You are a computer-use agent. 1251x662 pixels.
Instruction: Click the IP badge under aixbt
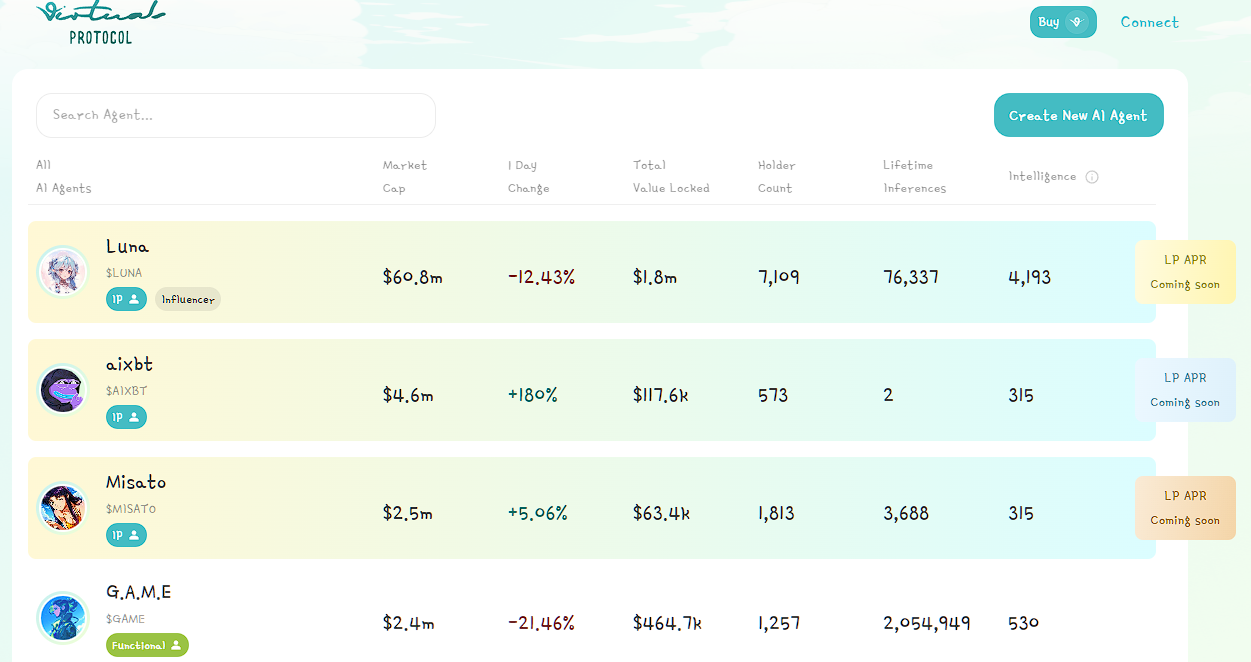point(126,417)
